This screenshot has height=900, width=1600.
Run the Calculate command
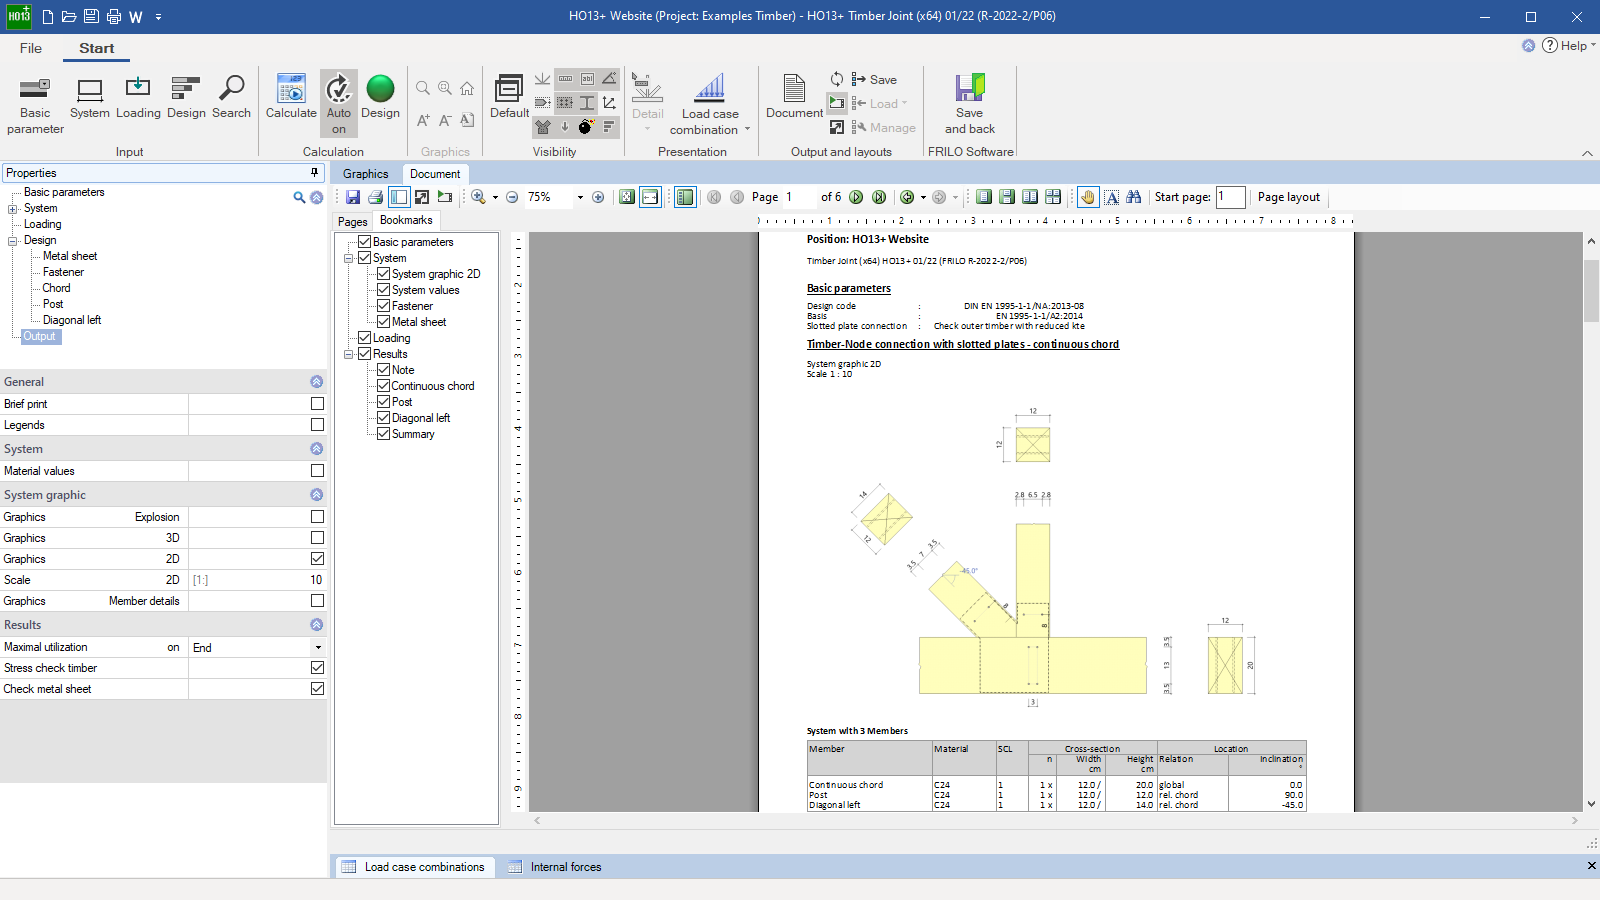[x=291, y=98]
